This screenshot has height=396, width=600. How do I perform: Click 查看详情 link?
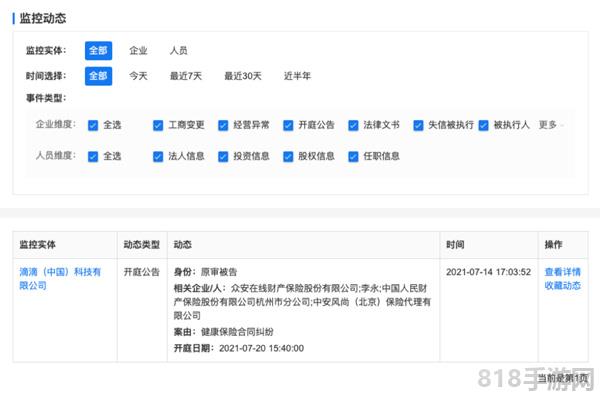pos(562,272)
